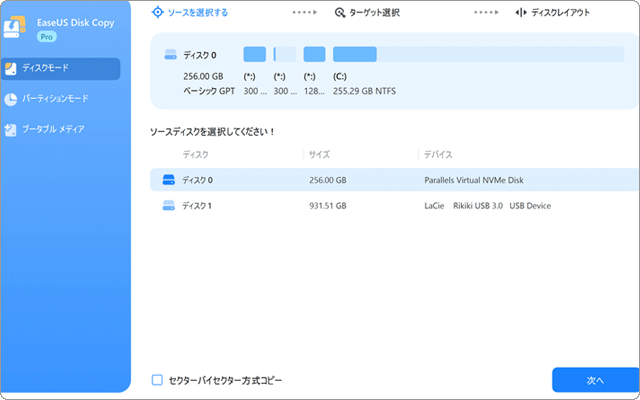Click the drive icon in the ディスク 0 list row
This screenshot has width=640, height=400.
tap(169, 180)
